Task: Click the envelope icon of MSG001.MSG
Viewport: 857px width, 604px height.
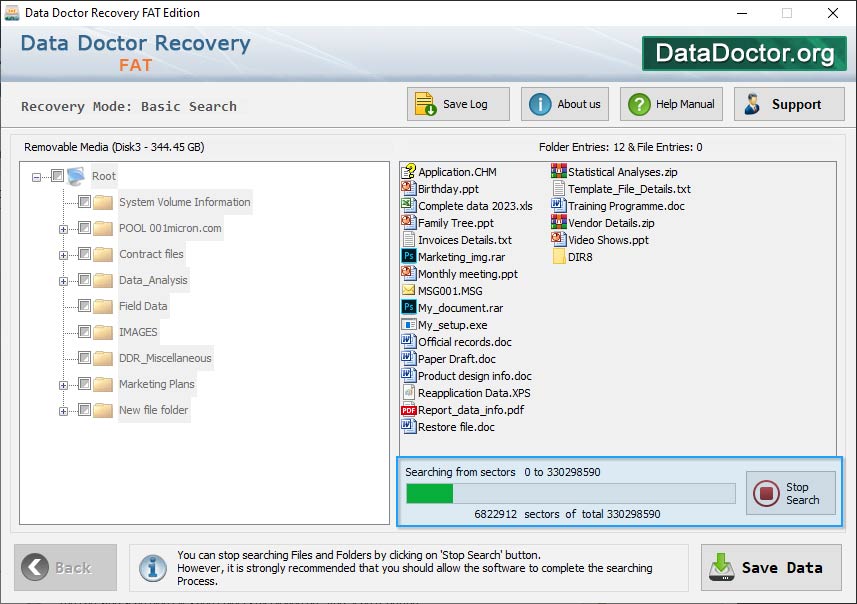Action: tap(408, 290)
